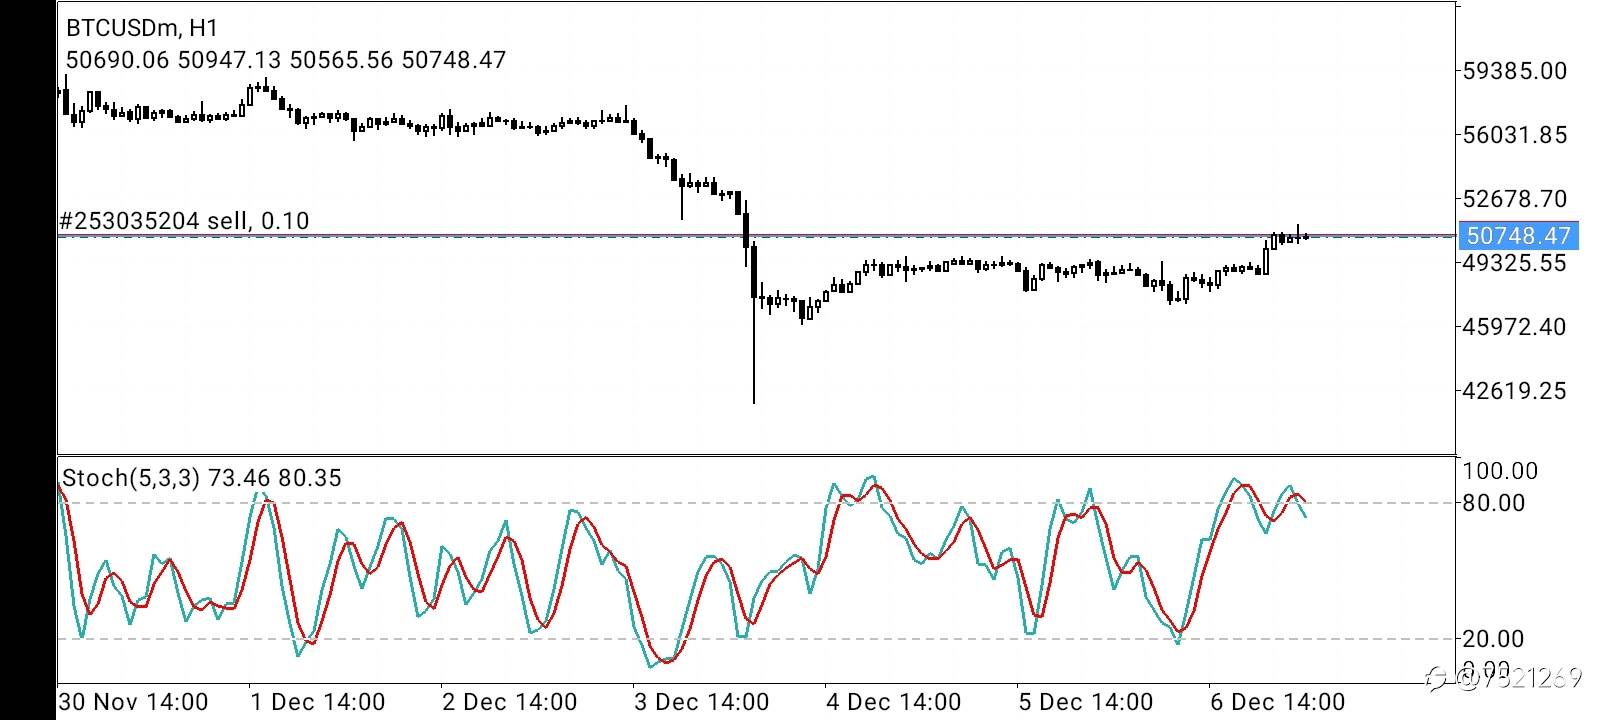Select time label 4 Dec 14:00
The height and width of the screenshot is (720, 1600).
click(x=893, y=702)
